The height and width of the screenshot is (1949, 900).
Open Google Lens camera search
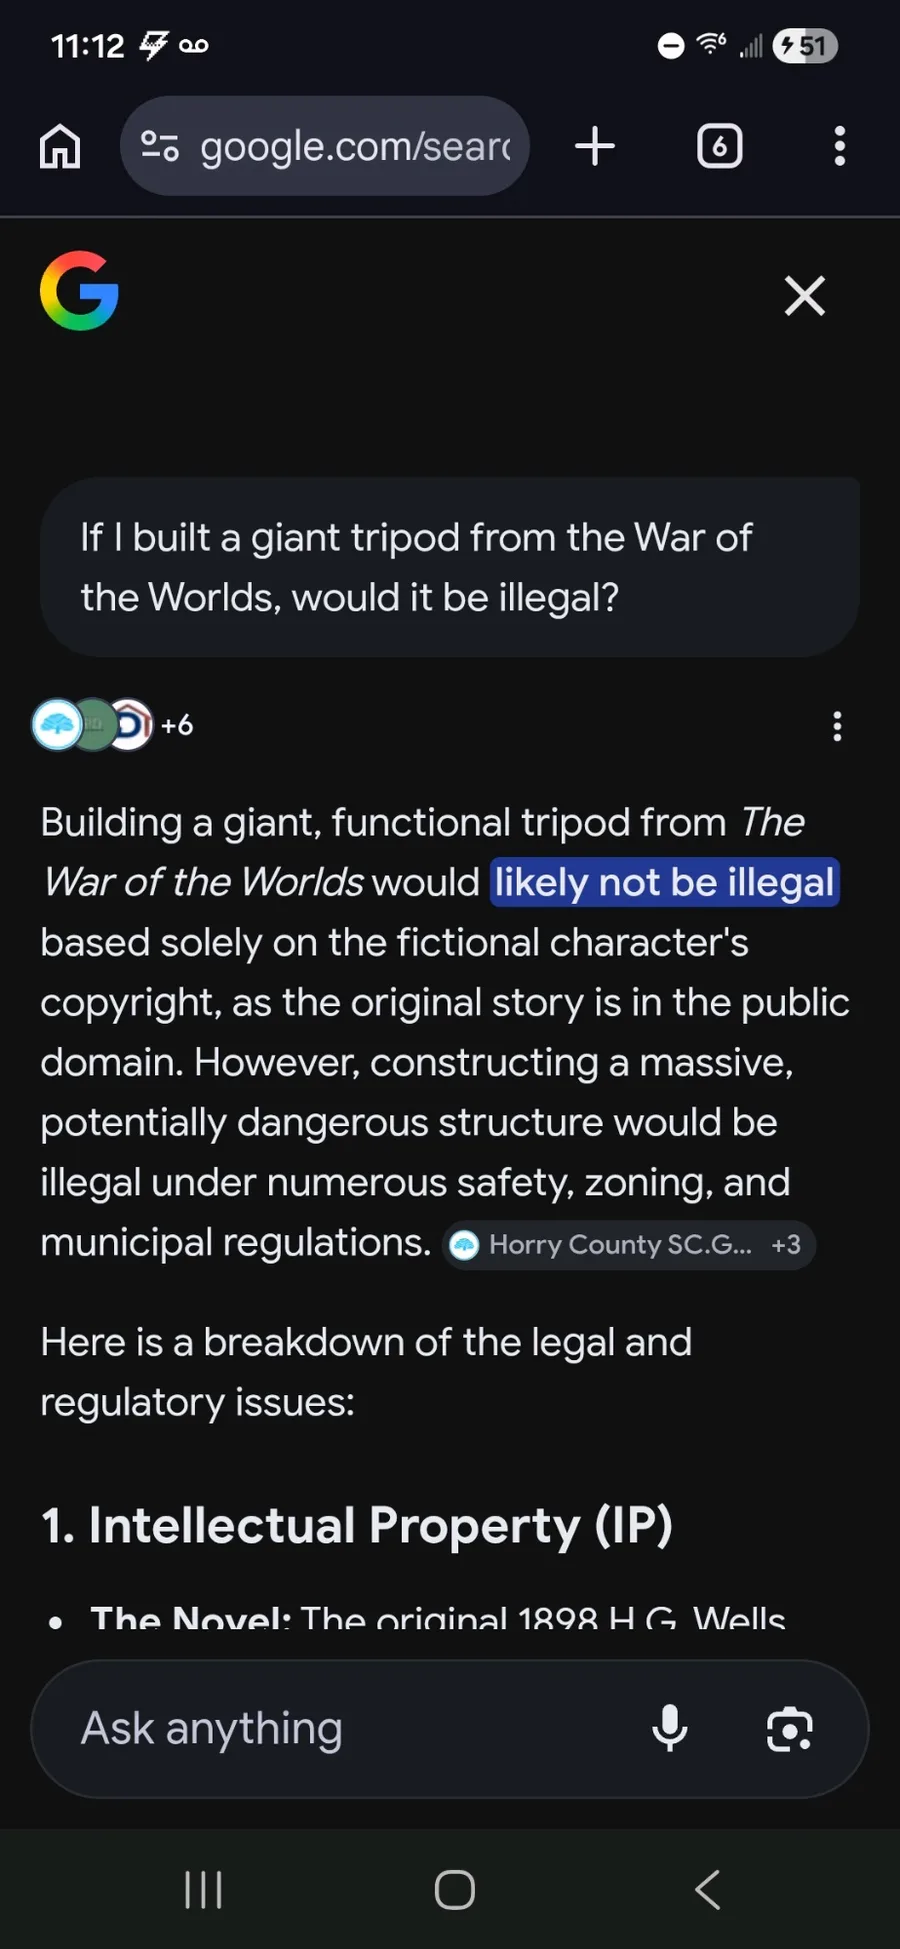[x=789, y=1729]
